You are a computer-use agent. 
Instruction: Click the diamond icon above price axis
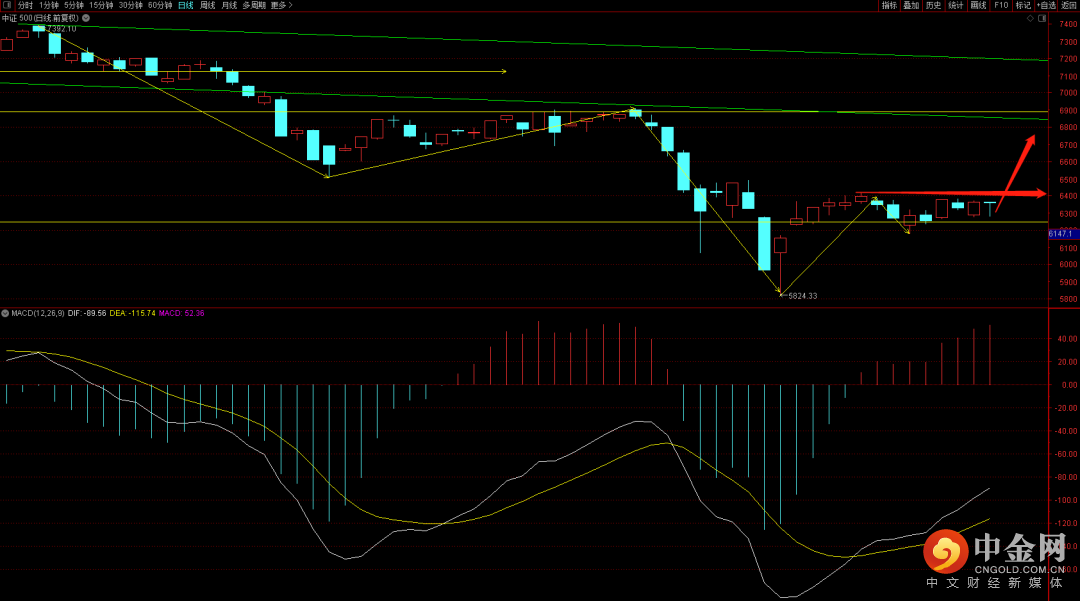pyautogui.click(x=1029, y=18)
